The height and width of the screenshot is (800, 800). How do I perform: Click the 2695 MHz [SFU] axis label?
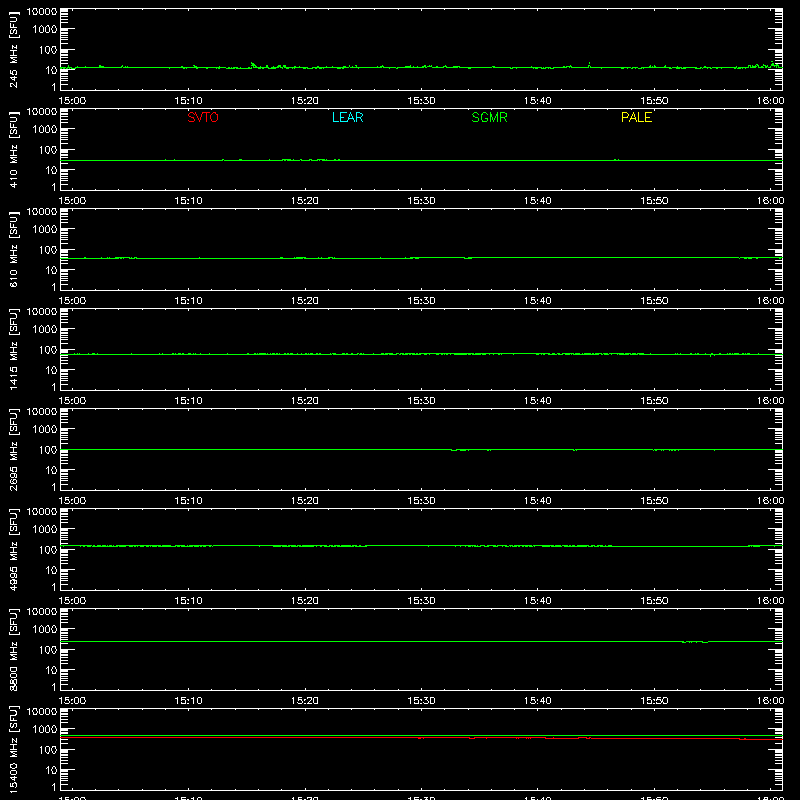coord(14,449)
